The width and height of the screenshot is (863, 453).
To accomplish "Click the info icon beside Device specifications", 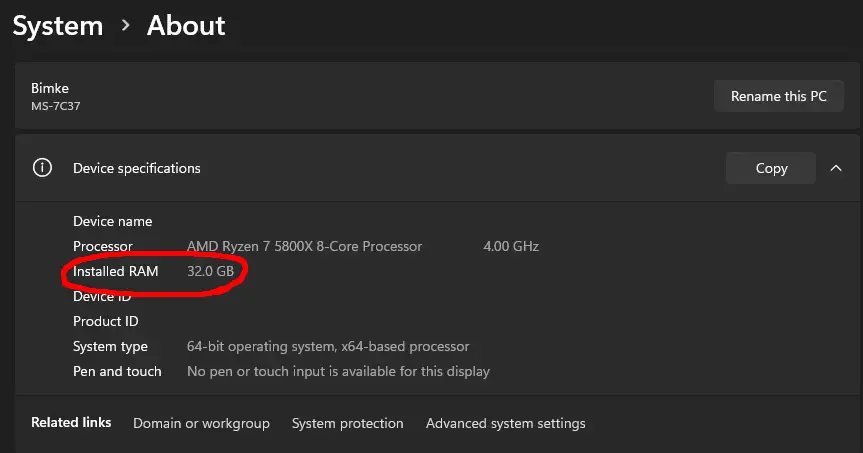I will 42,168.
